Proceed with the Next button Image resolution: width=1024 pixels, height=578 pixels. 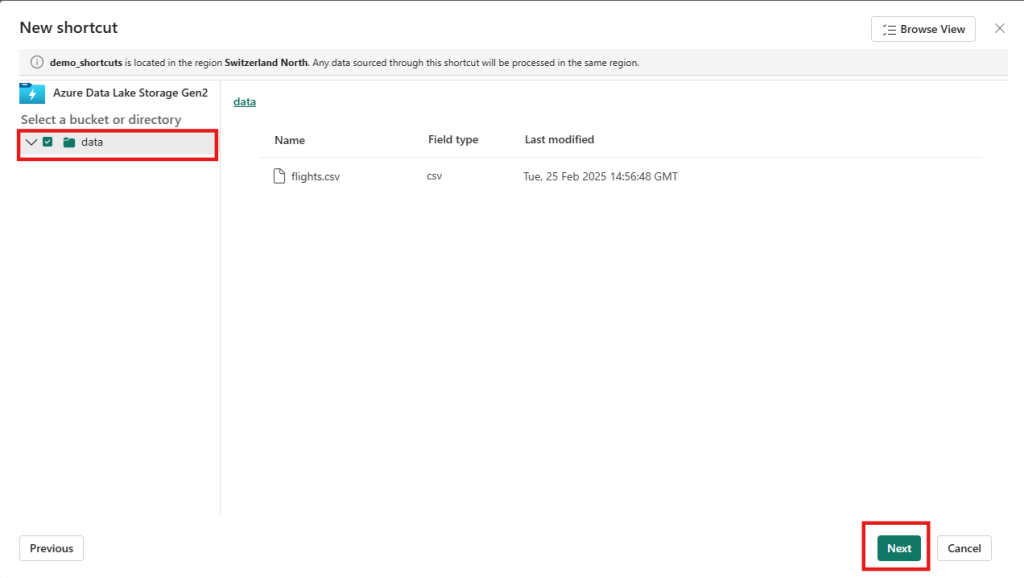click(898, 548)
